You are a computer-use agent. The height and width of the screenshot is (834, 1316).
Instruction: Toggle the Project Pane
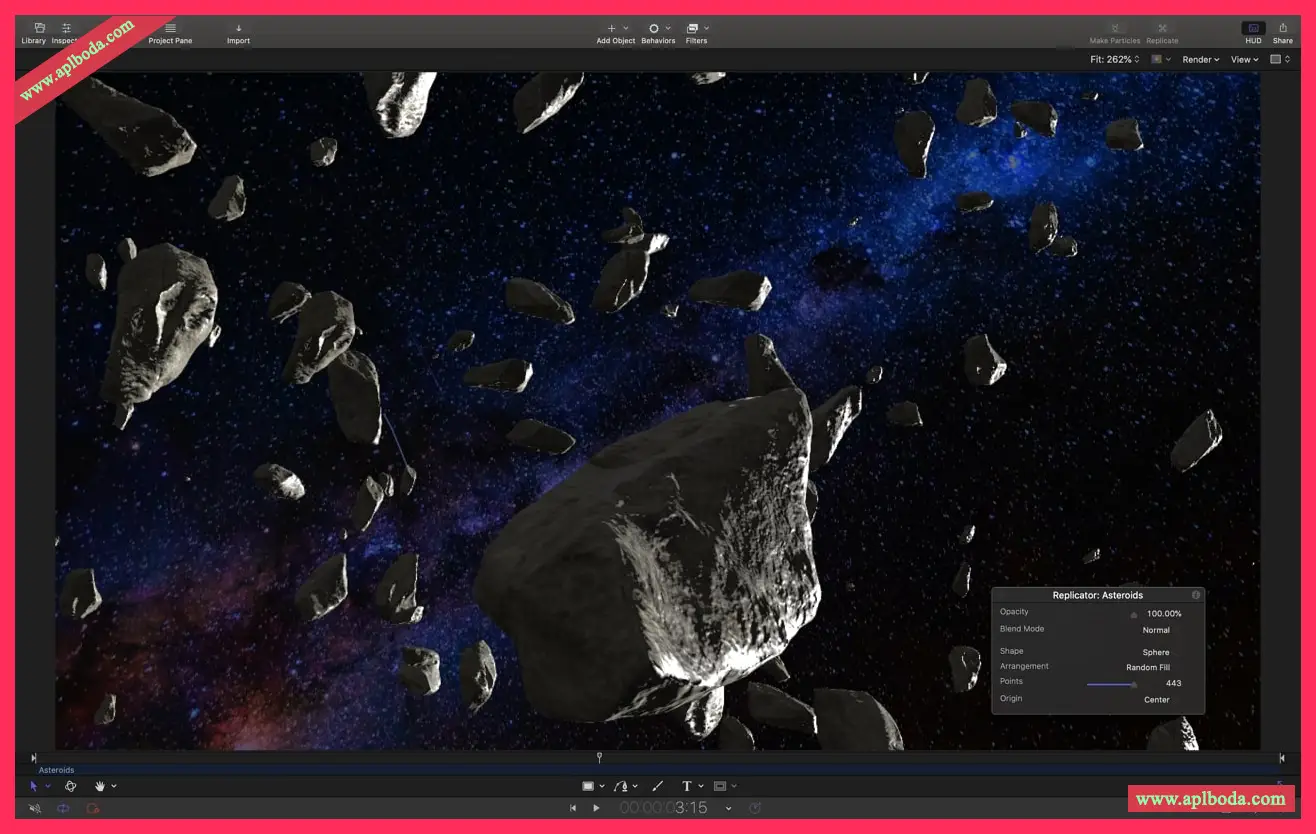tap(170, 33)
